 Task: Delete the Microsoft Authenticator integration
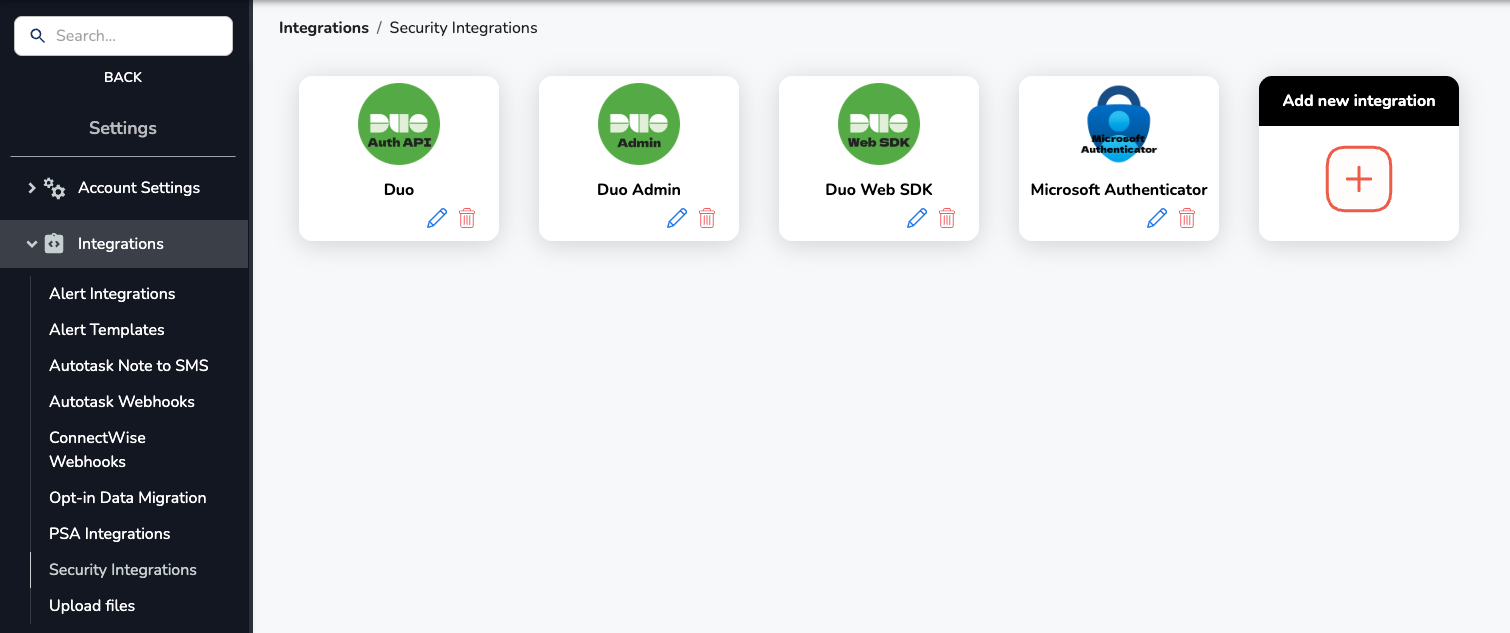(x=1187, y=218)
